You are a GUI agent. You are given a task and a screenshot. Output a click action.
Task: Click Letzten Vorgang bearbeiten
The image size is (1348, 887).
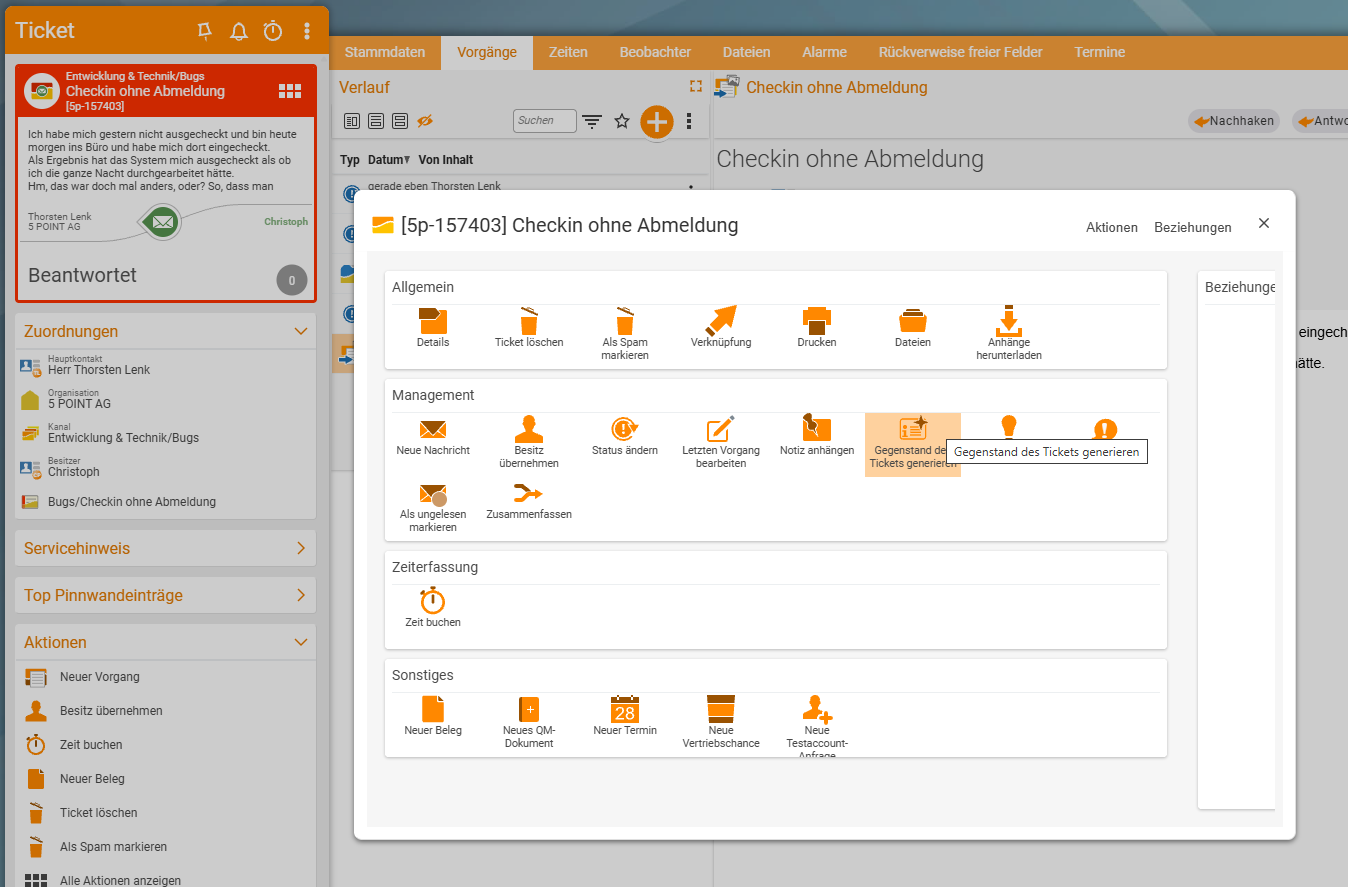(721, 442)
